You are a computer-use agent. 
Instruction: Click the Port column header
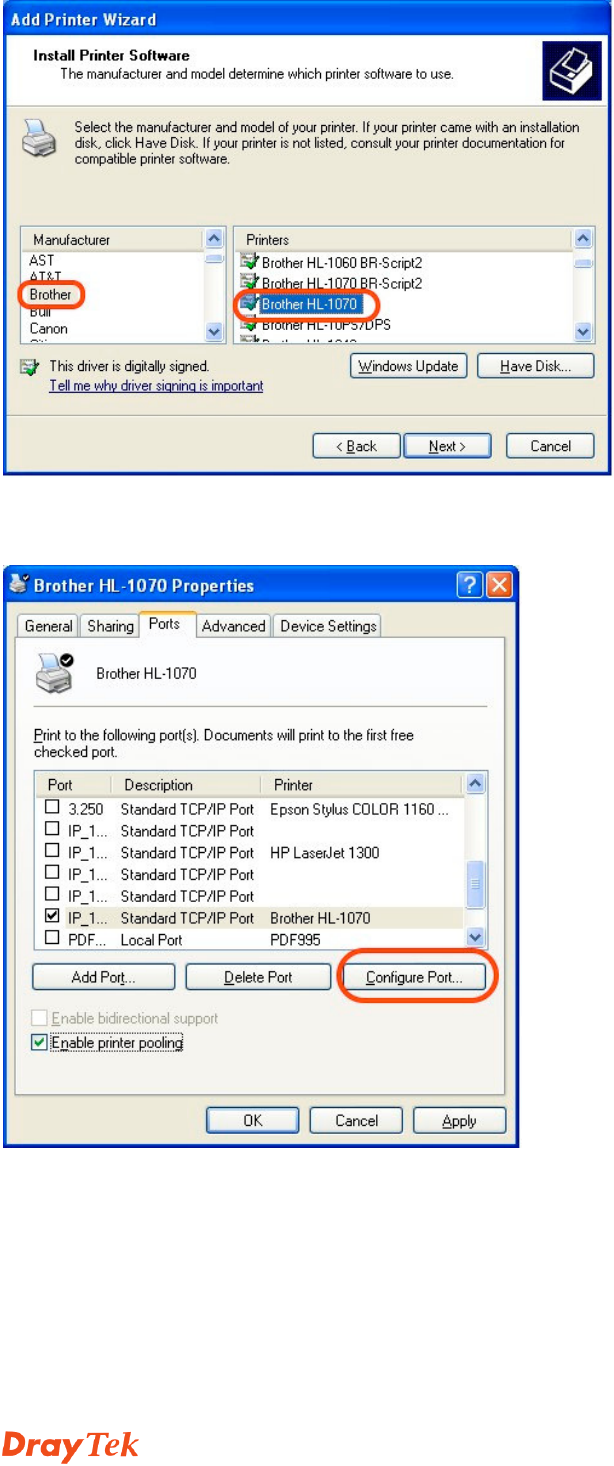click(x=73, y=785)
